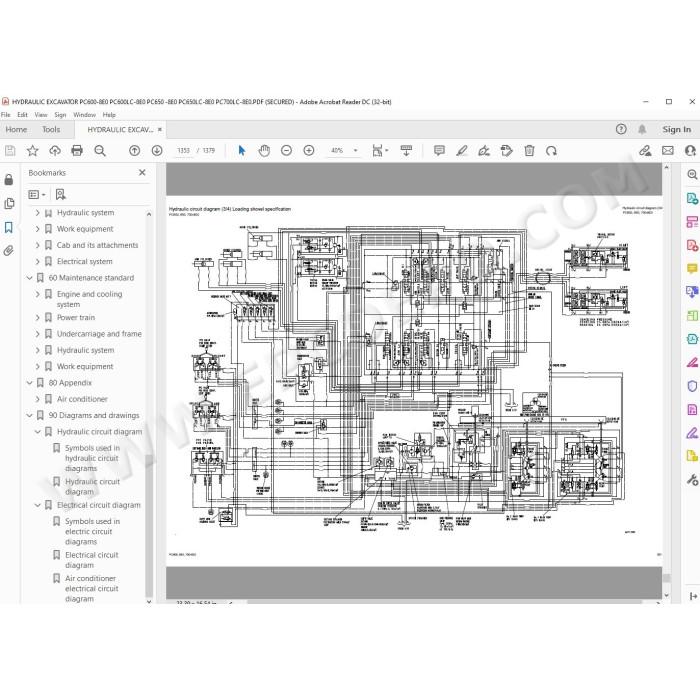Click the share link icon
Screen dimensions: 700x700
(645, 151)
